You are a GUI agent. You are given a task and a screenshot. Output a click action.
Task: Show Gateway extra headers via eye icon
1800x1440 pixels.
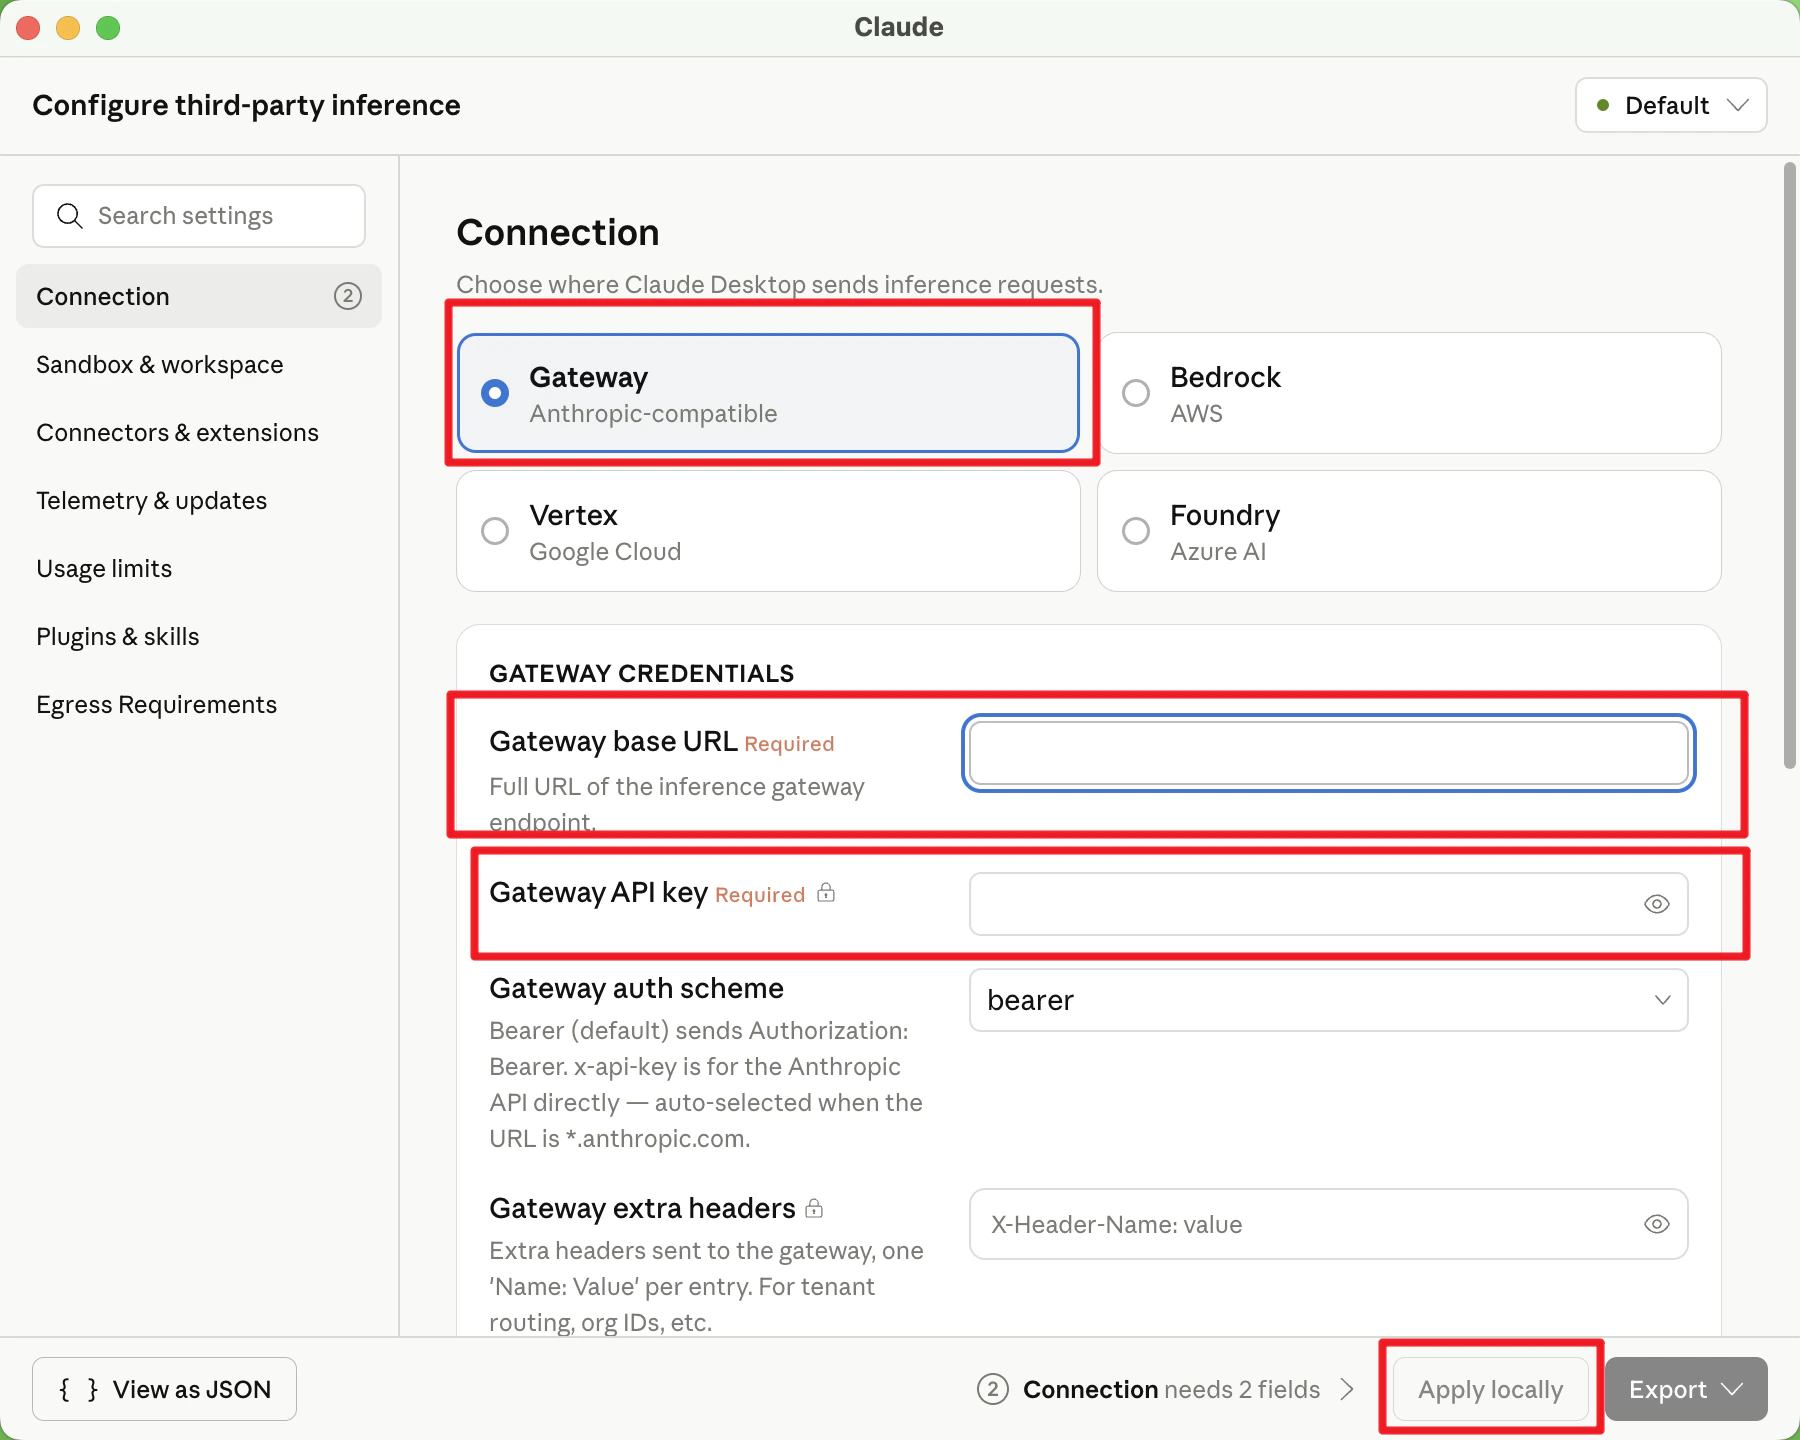[1656, 1224]
